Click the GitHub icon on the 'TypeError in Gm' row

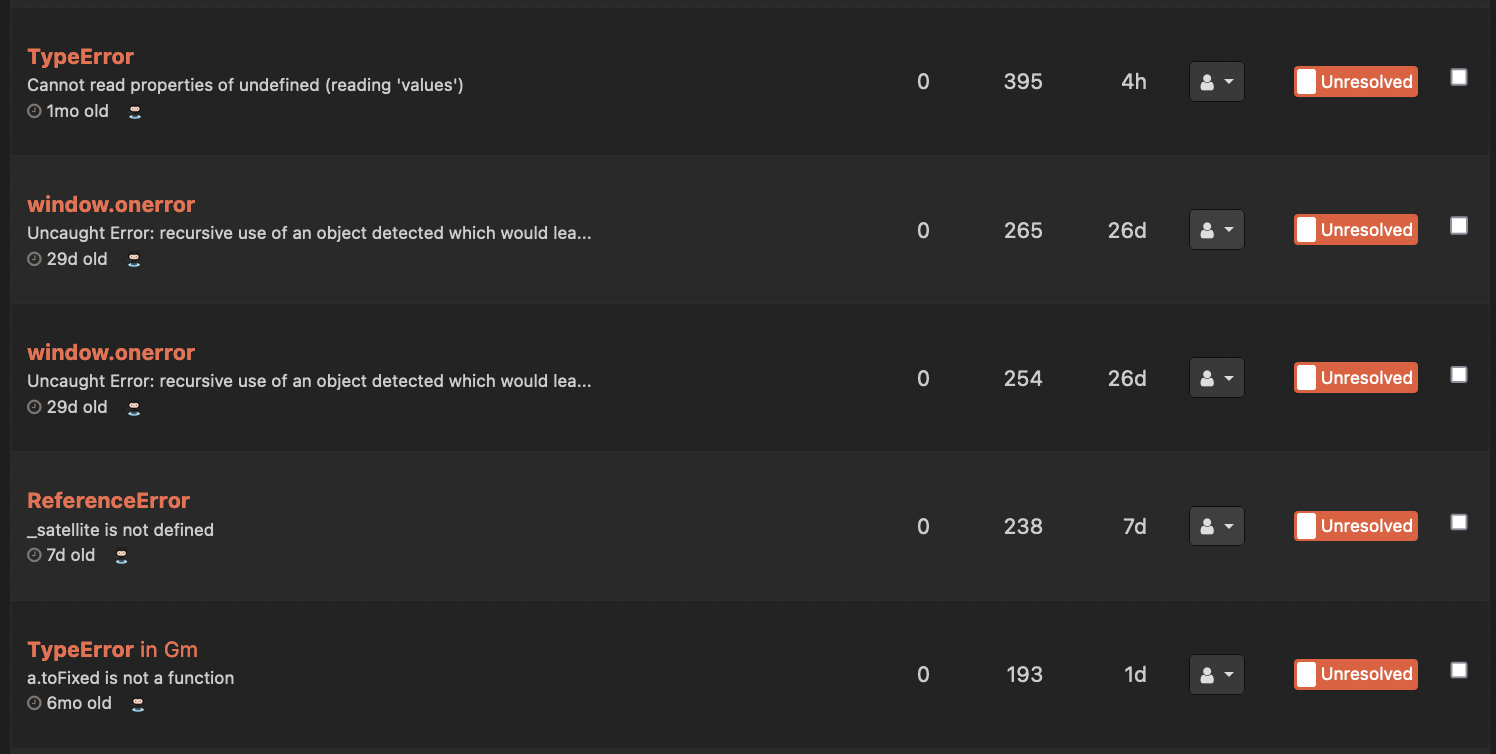[x=137, y=704]
